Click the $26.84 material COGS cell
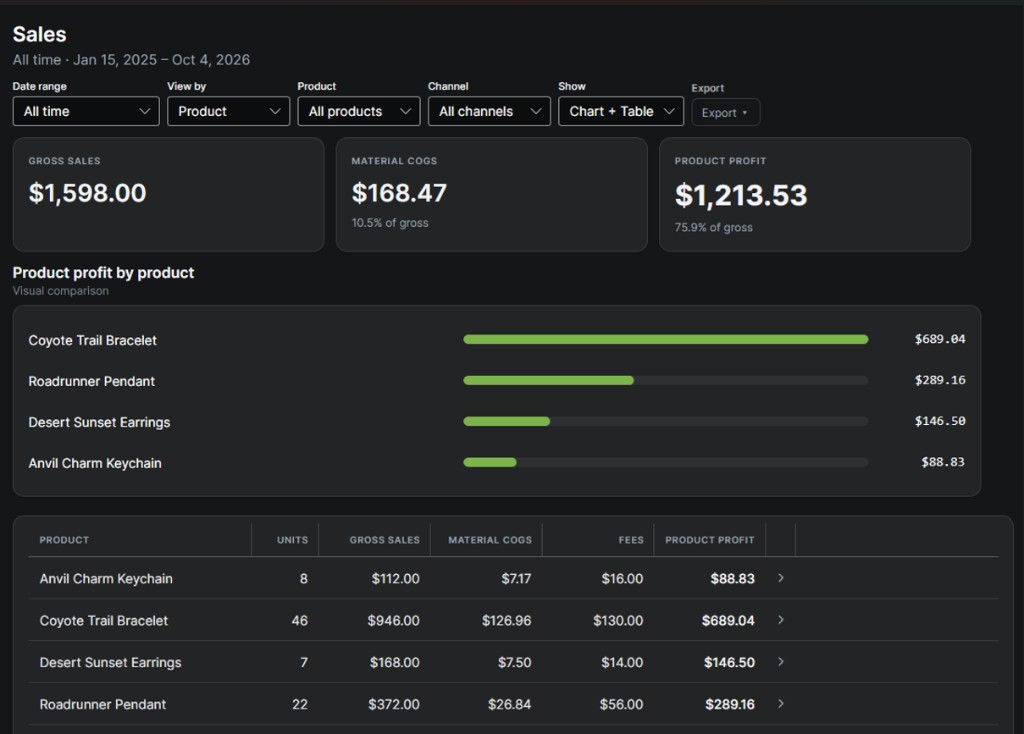The image size is (1024, 734). pos(509,704)
